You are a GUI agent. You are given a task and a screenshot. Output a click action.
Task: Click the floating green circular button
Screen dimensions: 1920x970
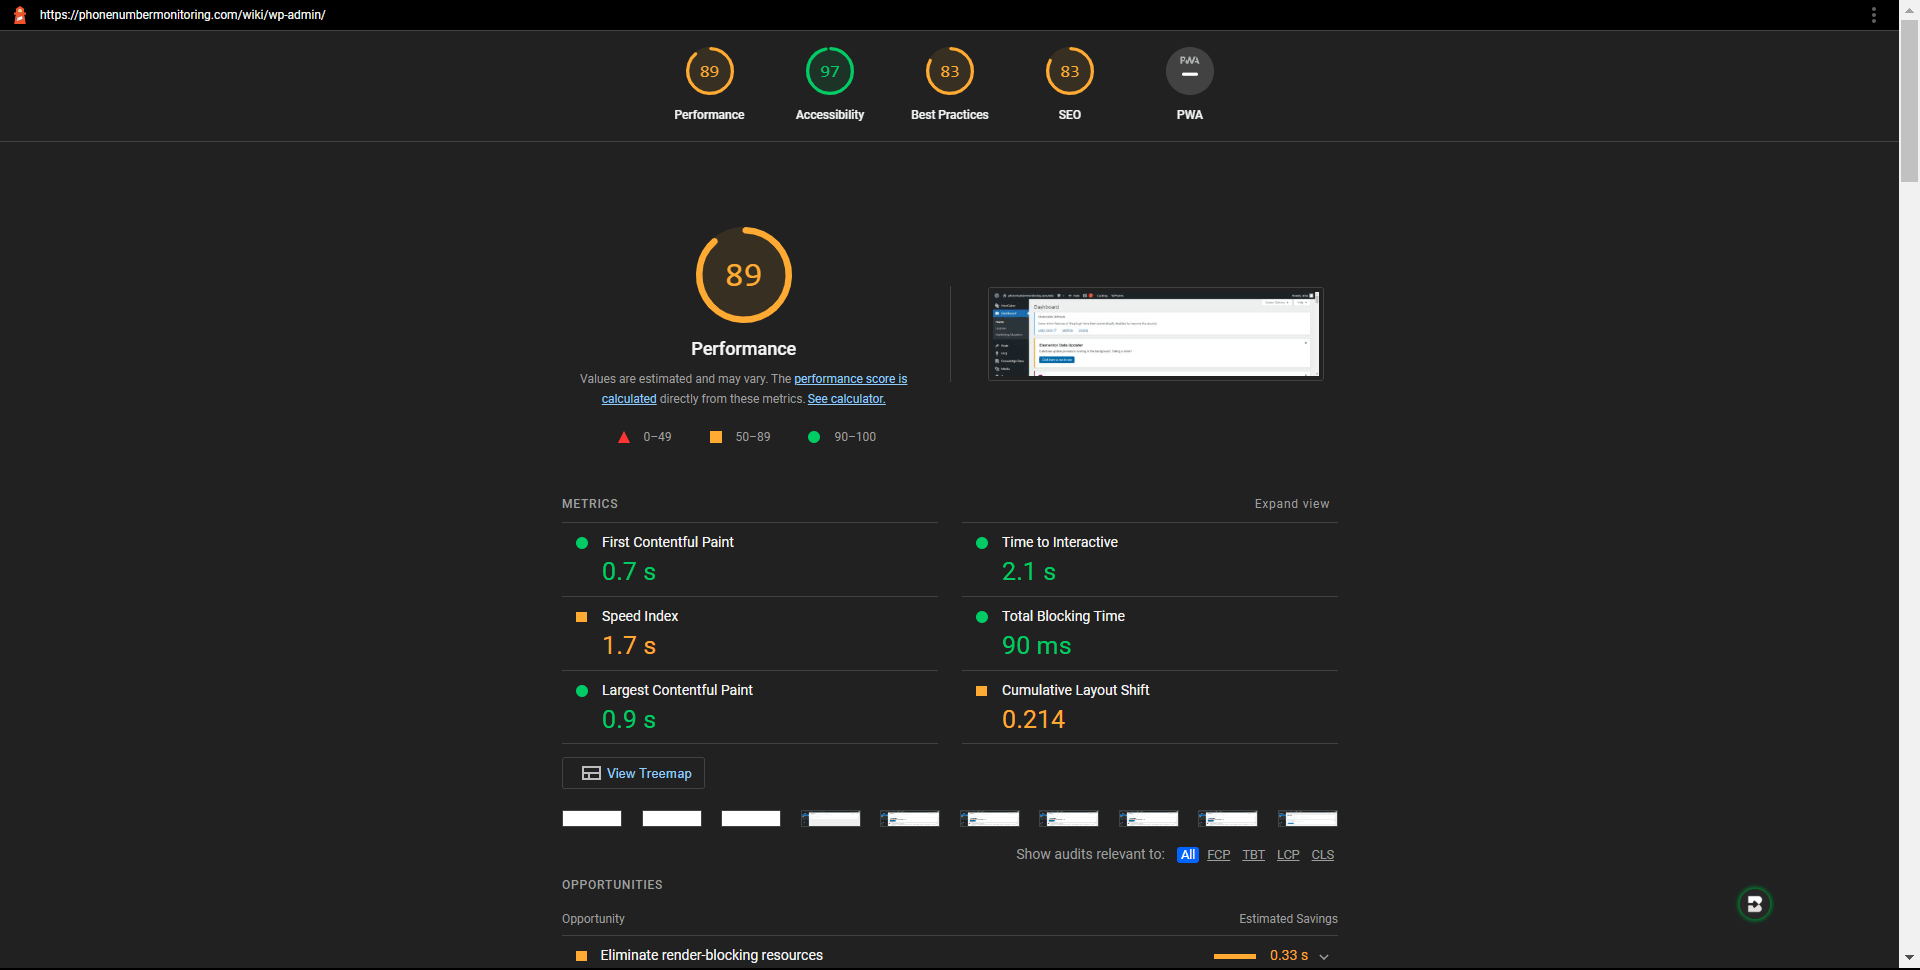pos(1754,904)
